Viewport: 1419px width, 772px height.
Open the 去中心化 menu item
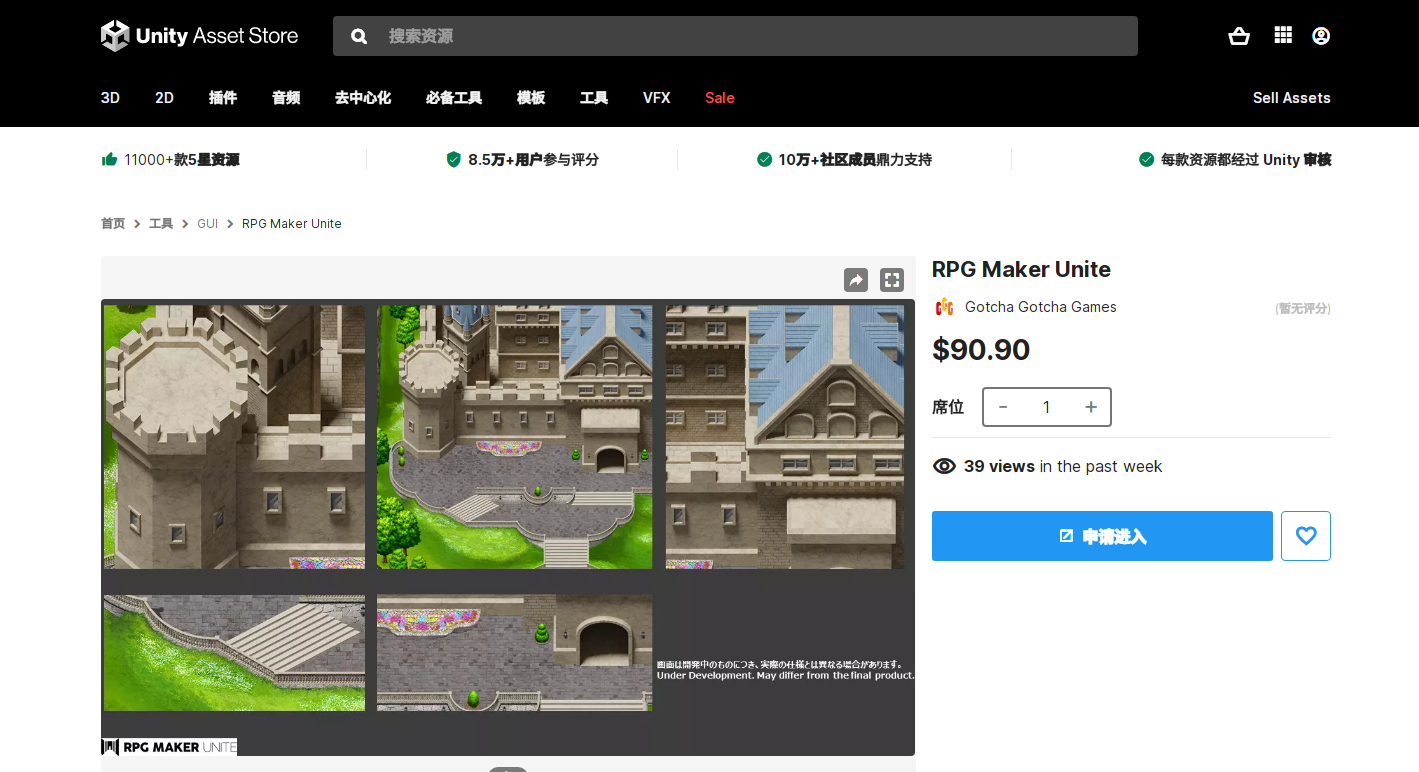363,98
